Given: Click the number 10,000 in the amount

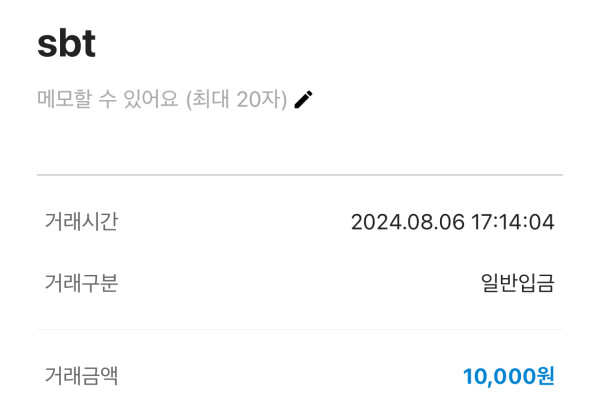Looking at the screenshot, I should pyautogui.click(x=498, y=376).
